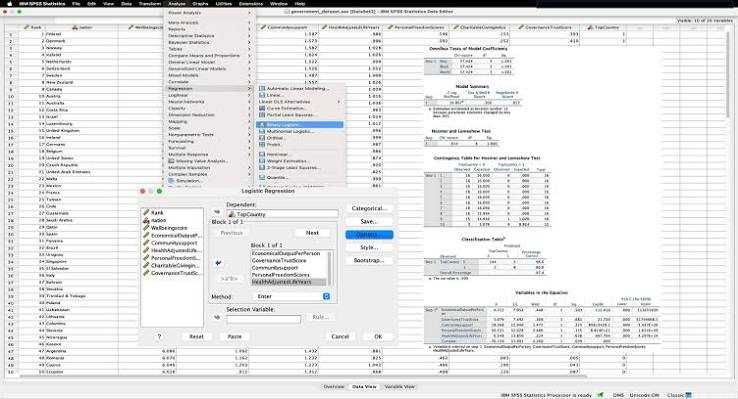Click the Bootstrap... button
Viewport: 738px width, 399px height.
369,260
